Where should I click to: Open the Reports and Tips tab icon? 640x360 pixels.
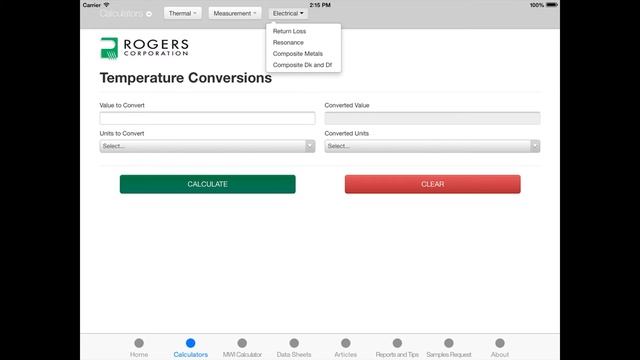pyautogui.click(x=397, y=343)
